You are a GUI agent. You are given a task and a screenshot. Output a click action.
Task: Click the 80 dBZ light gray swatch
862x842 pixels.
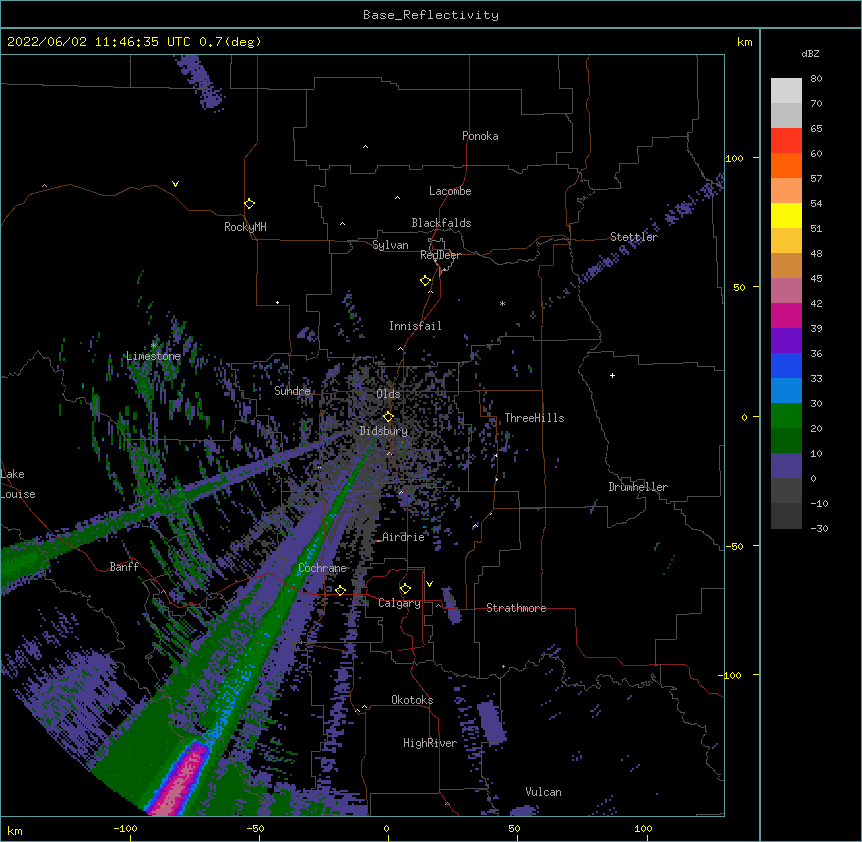click(x=786, y=90)
